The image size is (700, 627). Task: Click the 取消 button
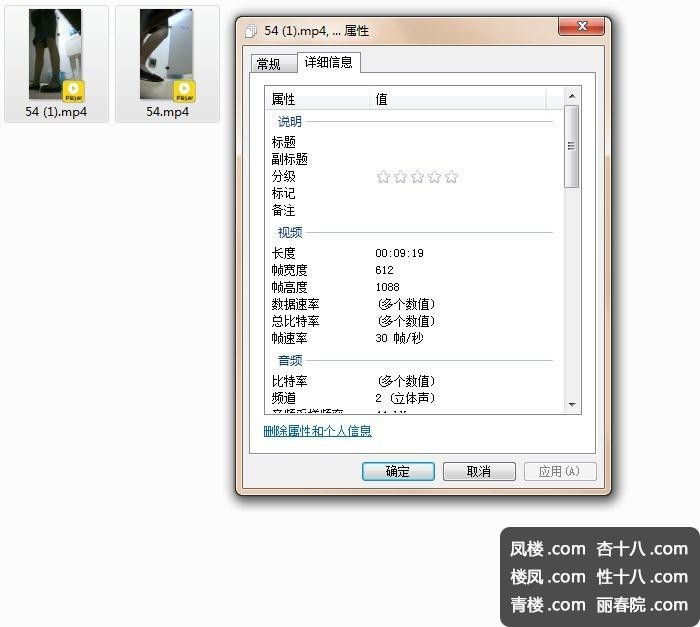point(479,471)
